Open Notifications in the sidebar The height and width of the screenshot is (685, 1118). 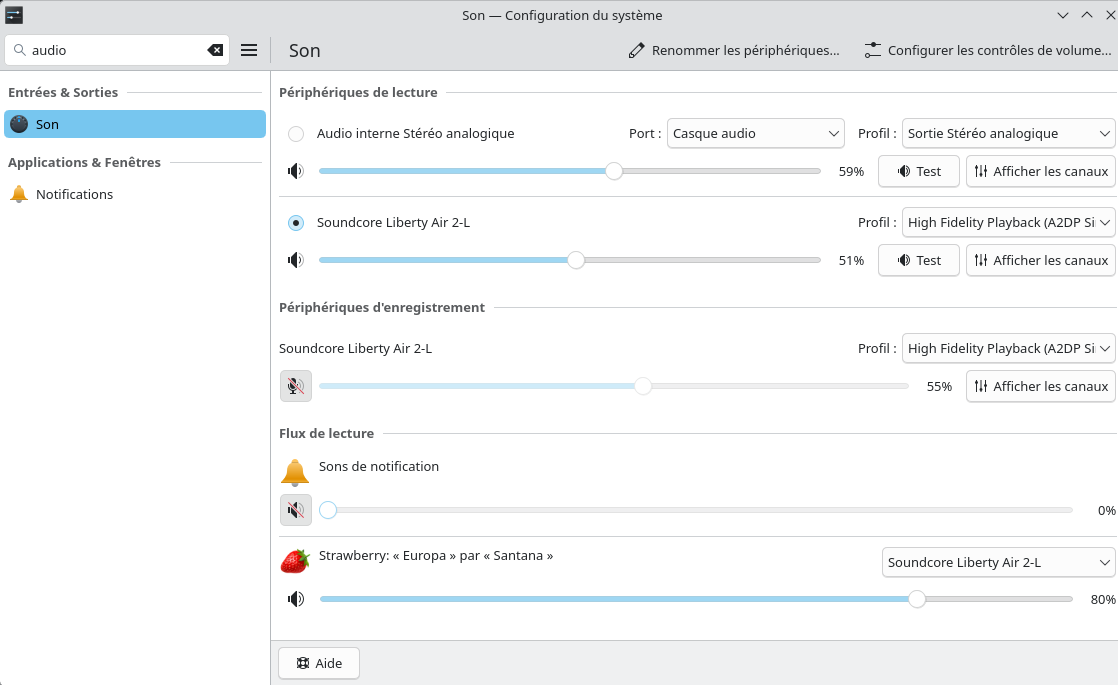tap(74, 194)
